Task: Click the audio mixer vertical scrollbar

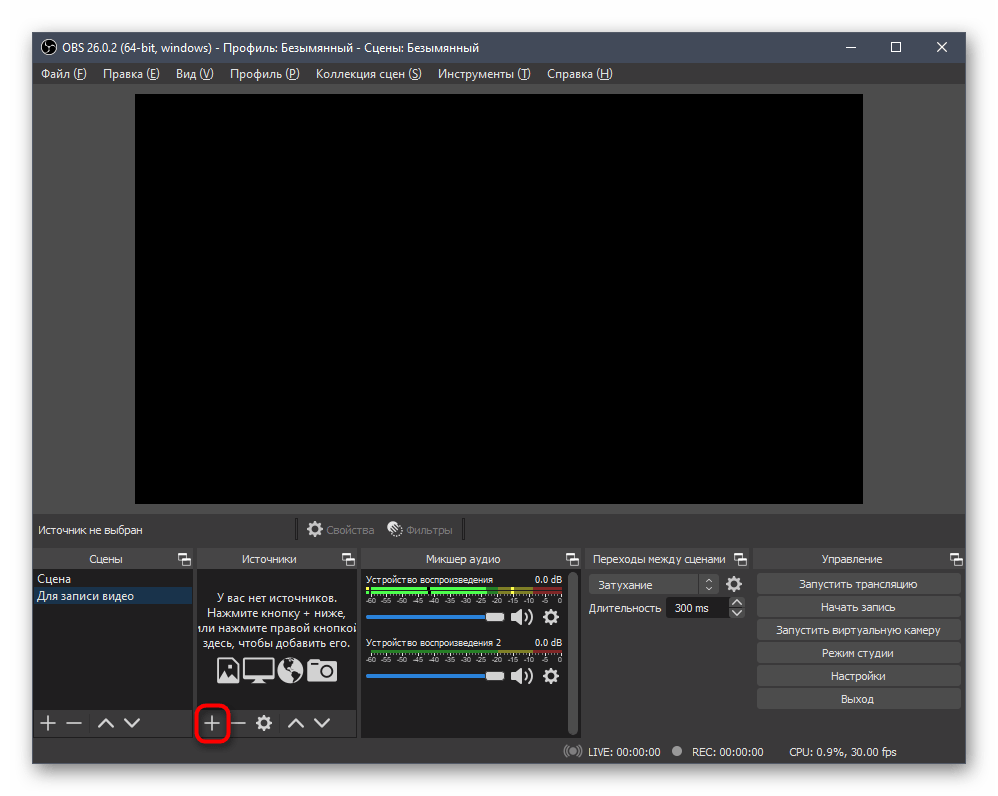Action: pyautogui.click(x=573, y=653)
